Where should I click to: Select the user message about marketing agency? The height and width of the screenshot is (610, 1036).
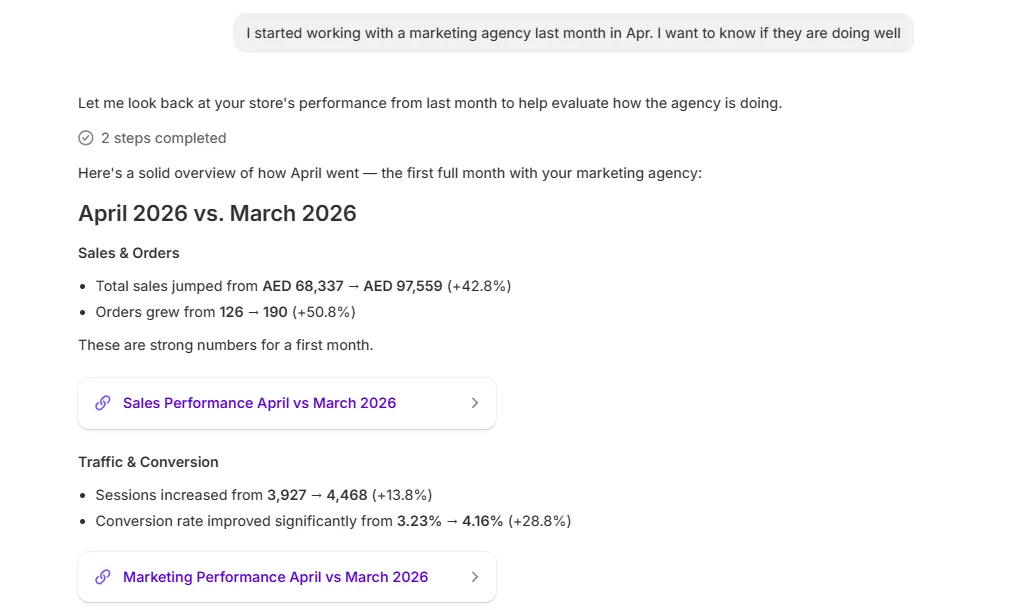click(573, 33)
